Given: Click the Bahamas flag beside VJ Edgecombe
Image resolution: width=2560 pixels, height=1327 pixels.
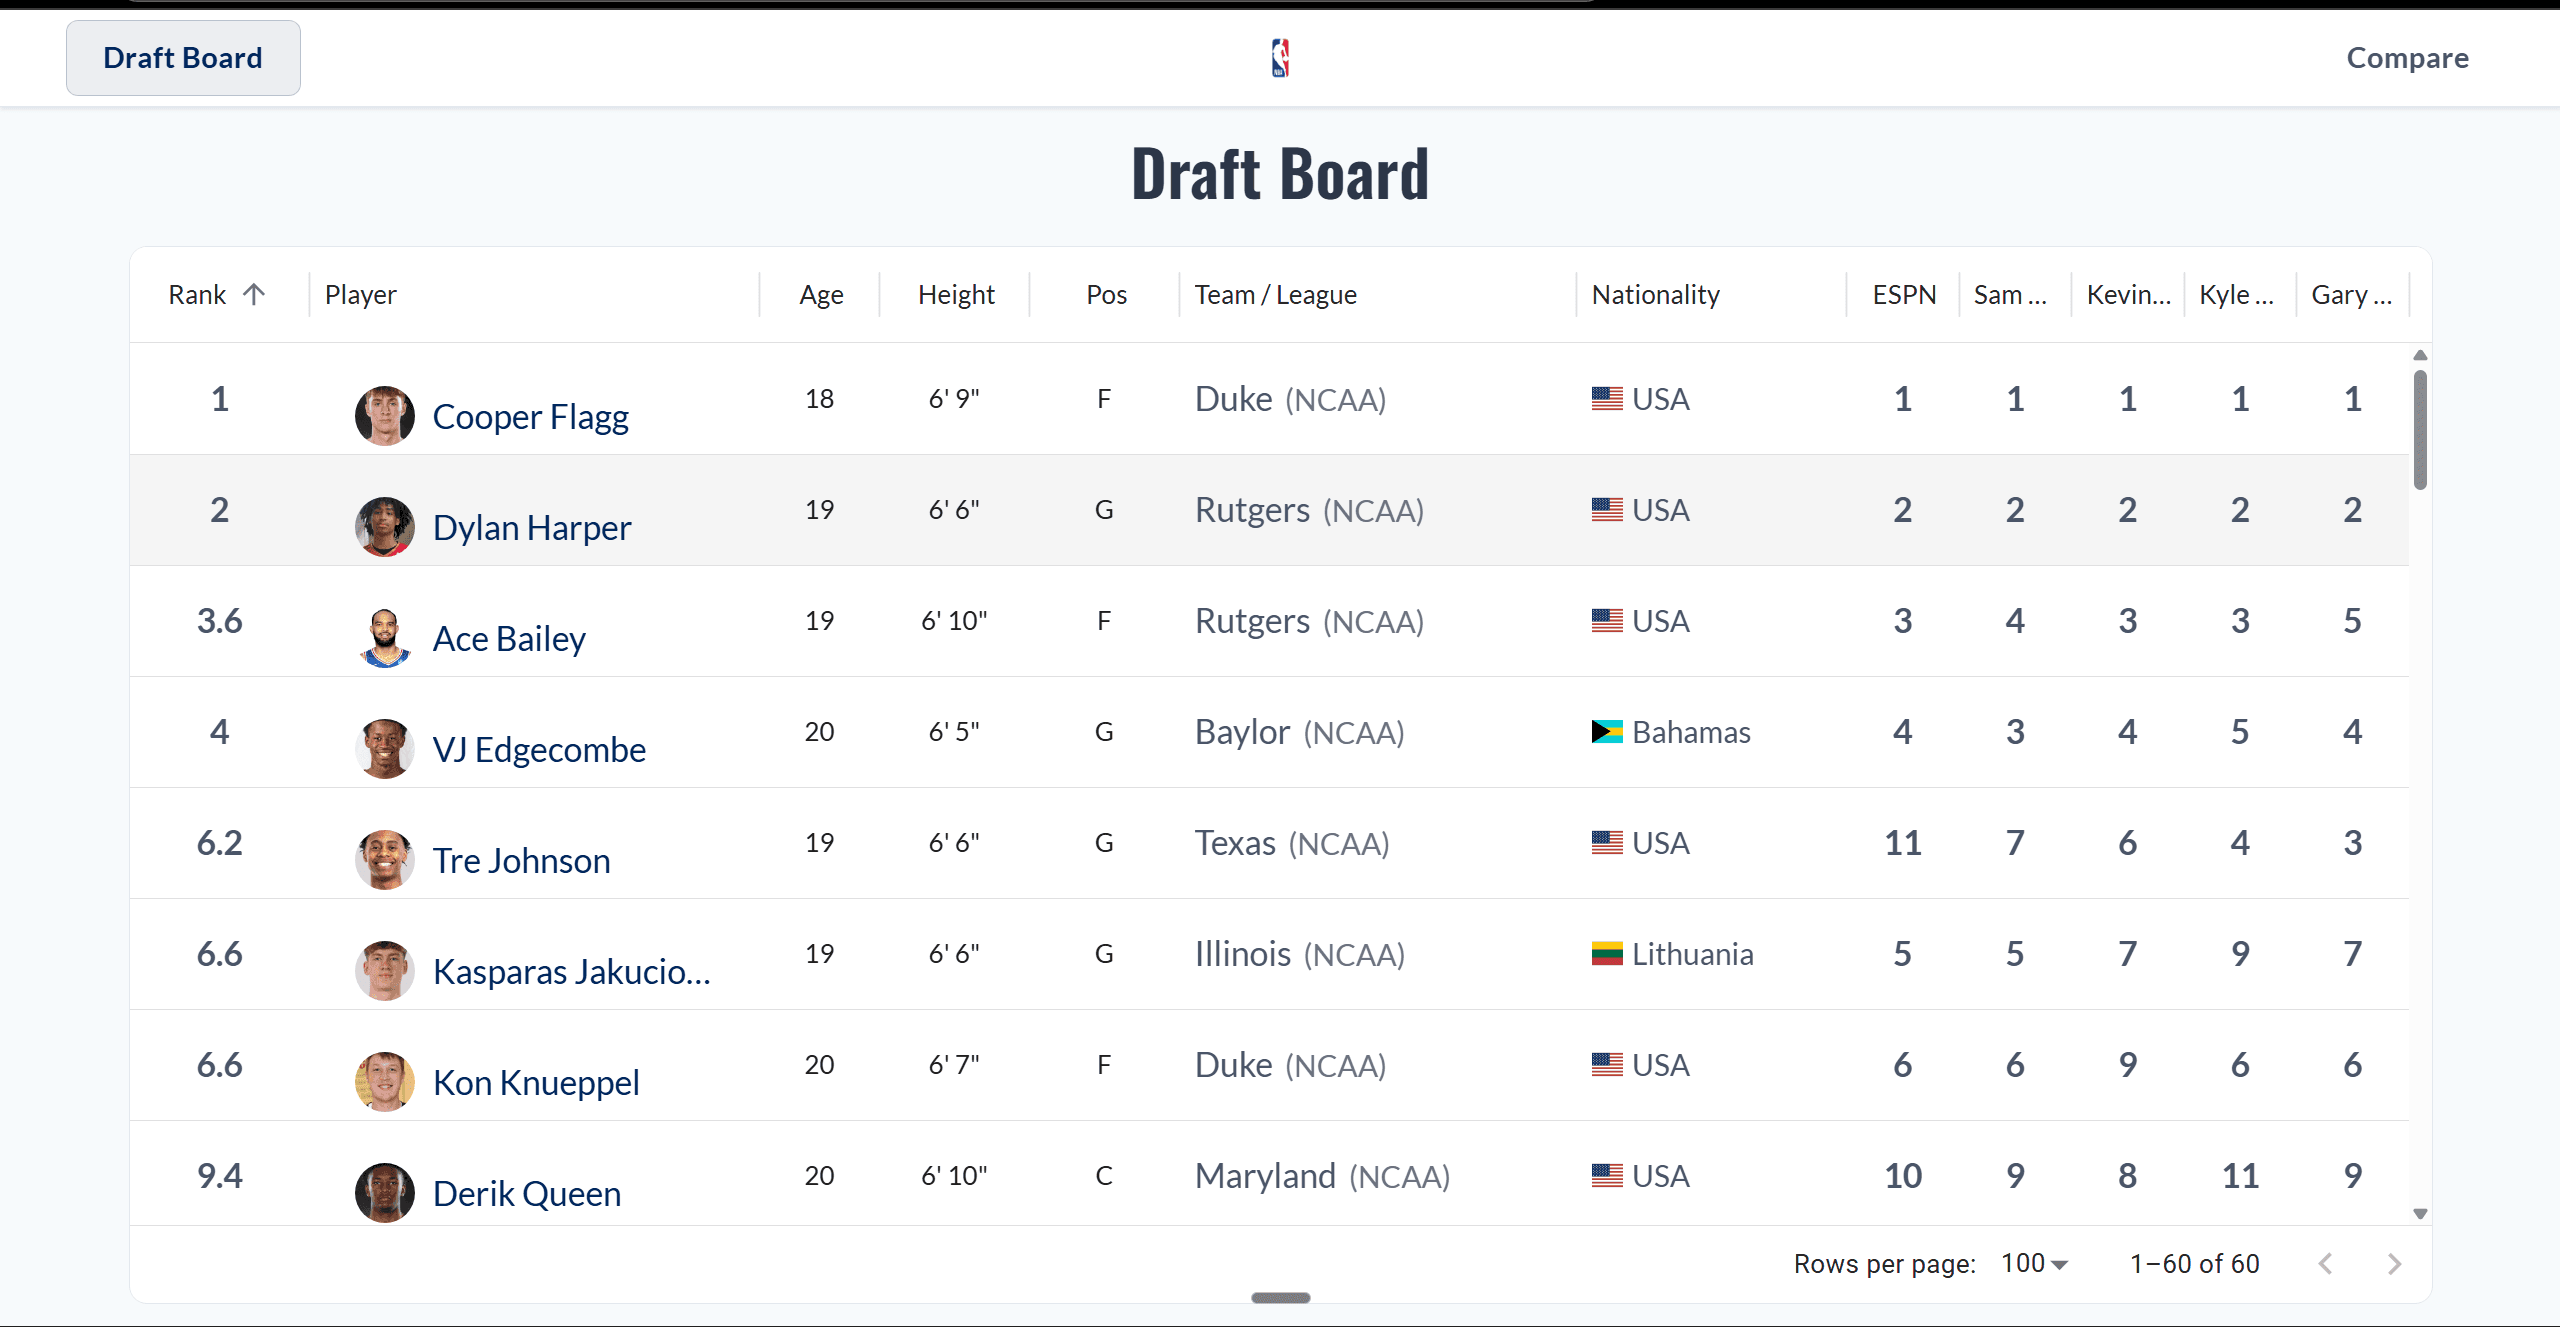Looking at the screenshot, I should tap(1606, 731).
